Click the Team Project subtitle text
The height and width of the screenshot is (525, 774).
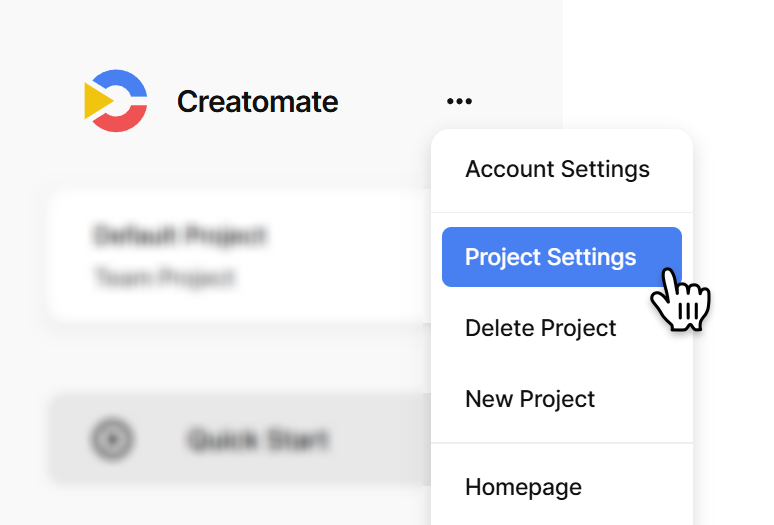coord(164,276)
